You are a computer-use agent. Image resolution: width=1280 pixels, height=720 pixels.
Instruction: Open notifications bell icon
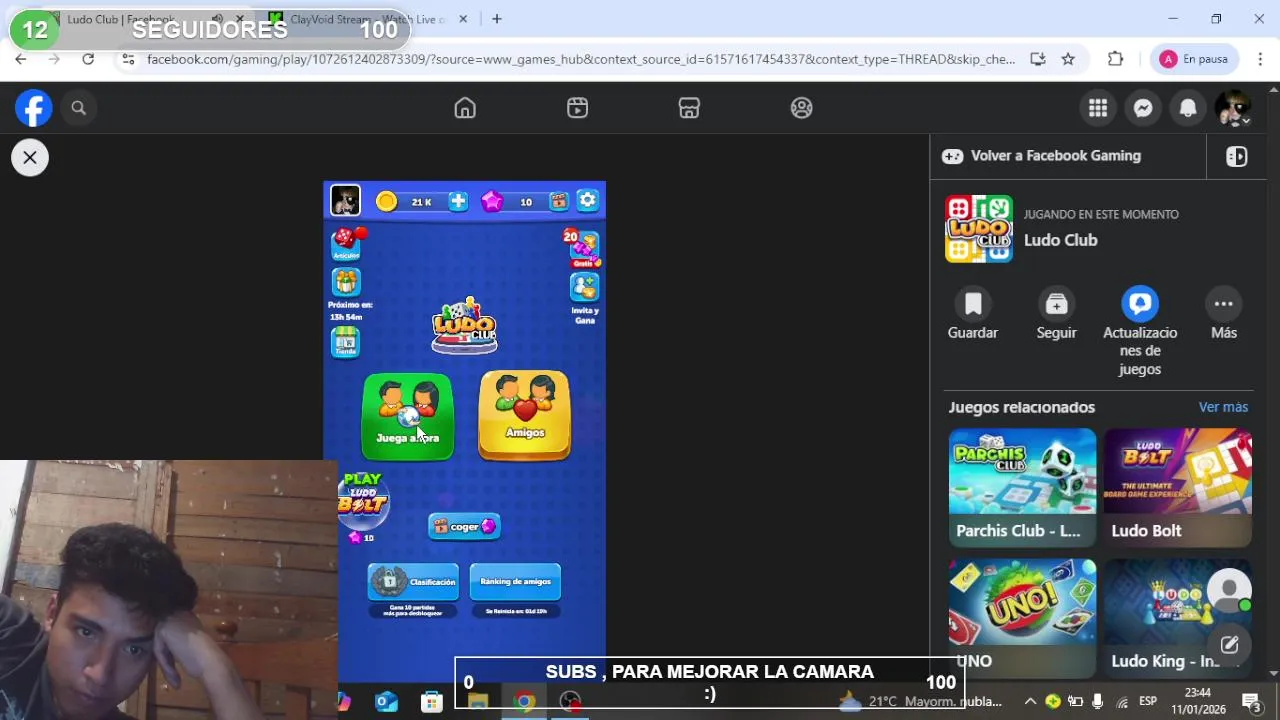coord(1188,108)
